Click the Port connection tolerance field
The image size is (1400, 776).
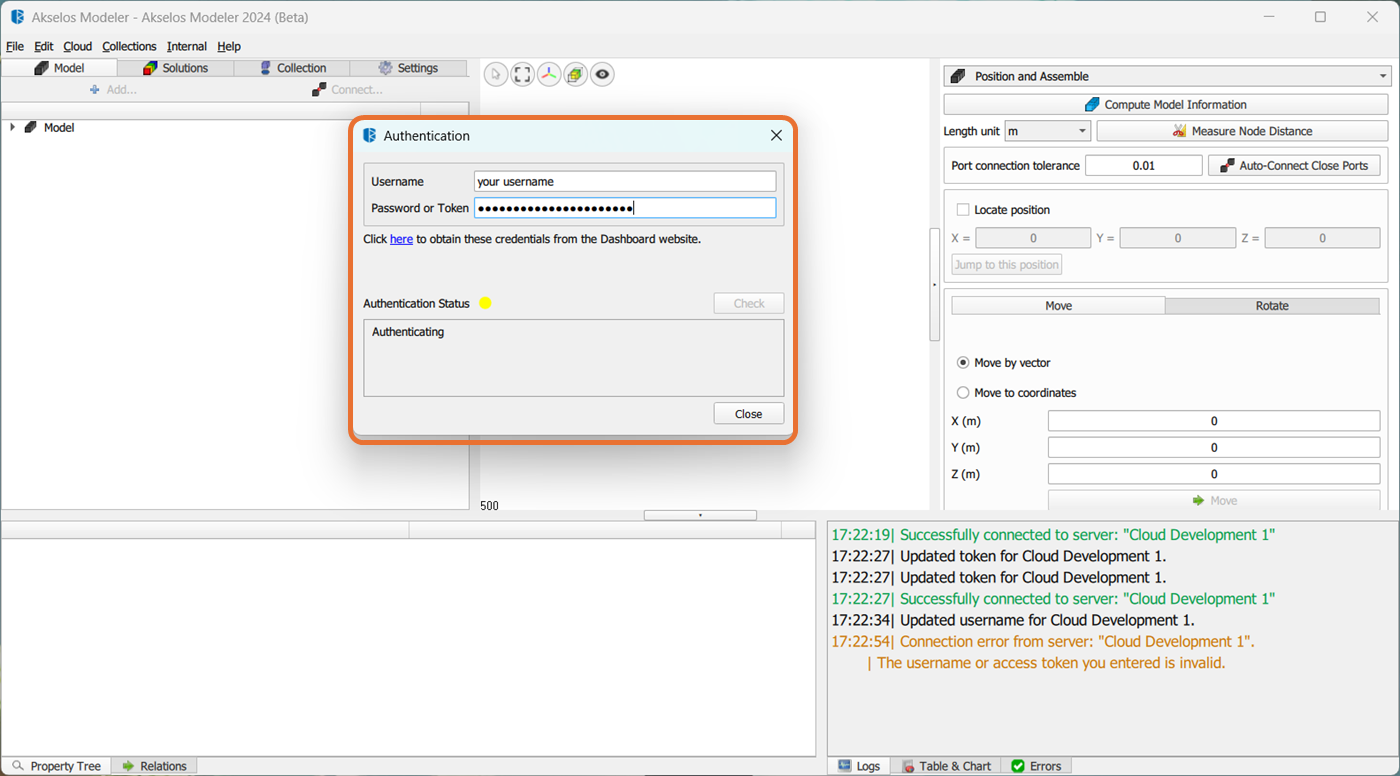pyautogui.click(x=1144, y=165)
